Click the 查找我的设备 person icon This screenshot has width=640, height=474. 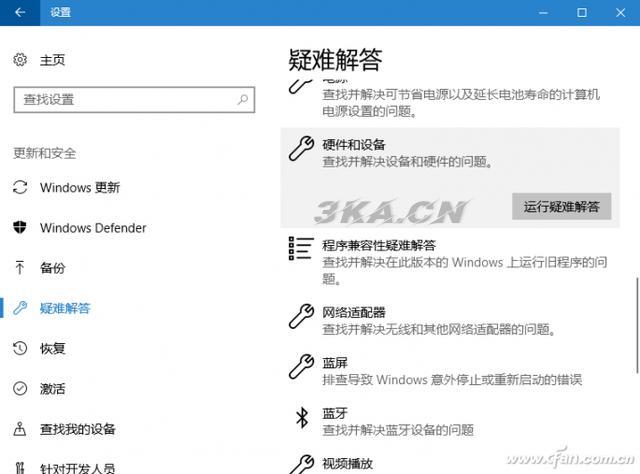coord(20,429)
